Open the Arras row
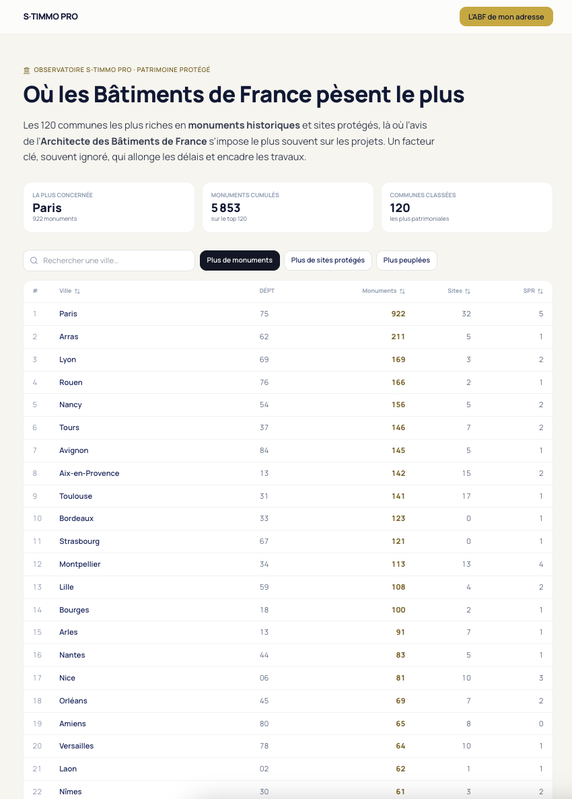This screenshot has height=799, width=572. click(x=288, y=337)
